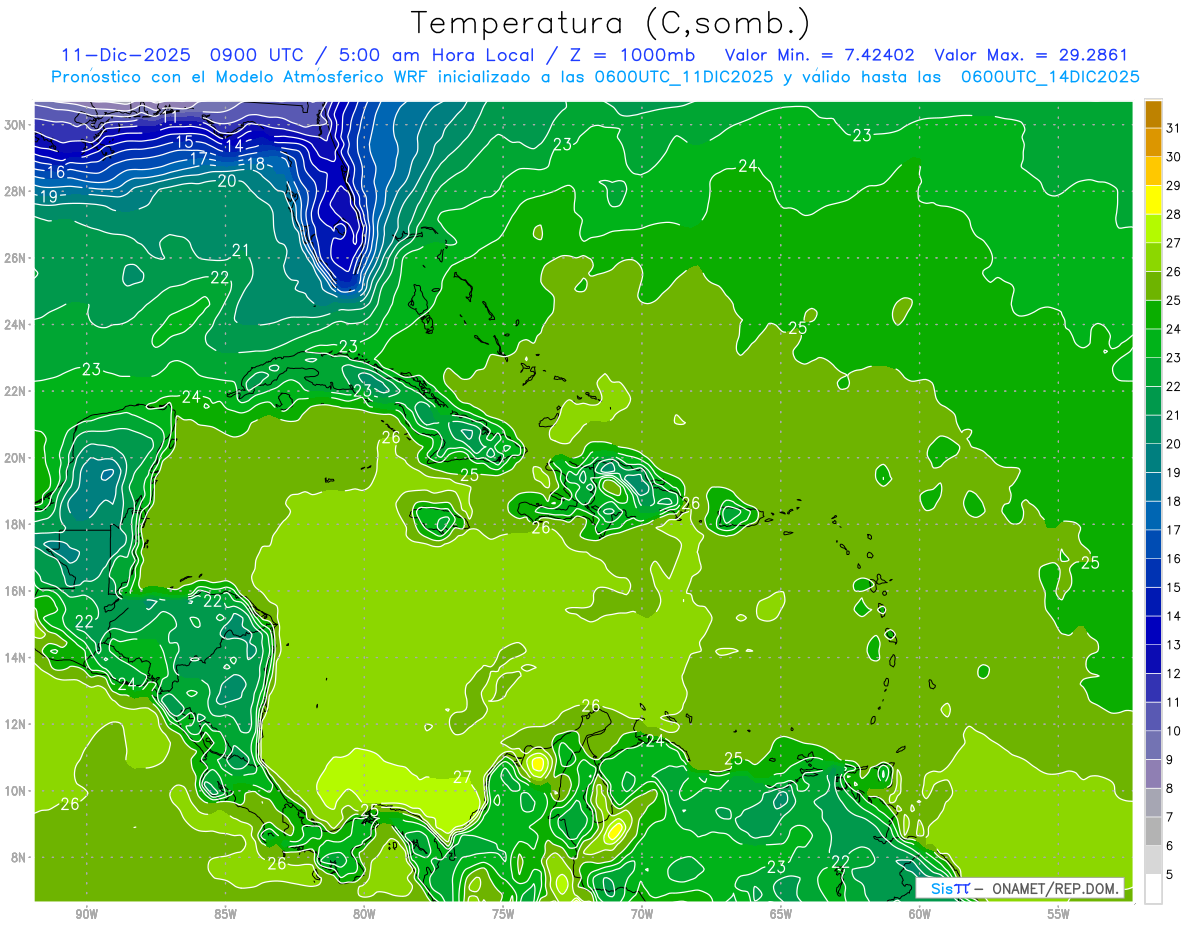Viewport: 1200px width, 927px height.
Task: Click legend scale label "12"
Action: pyautogui.click(x=1174, y=673)
